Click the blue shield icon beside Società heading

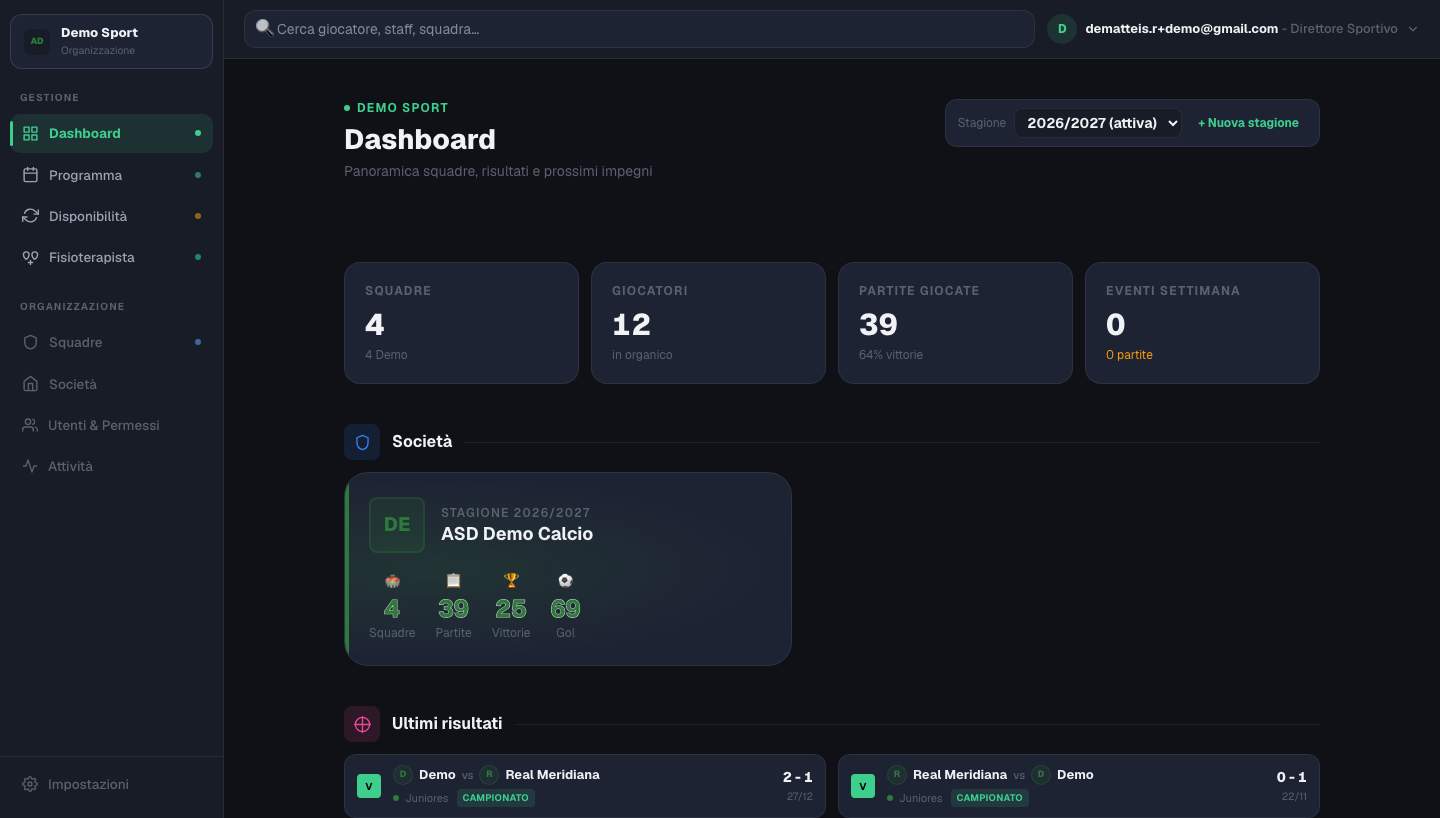362,442
